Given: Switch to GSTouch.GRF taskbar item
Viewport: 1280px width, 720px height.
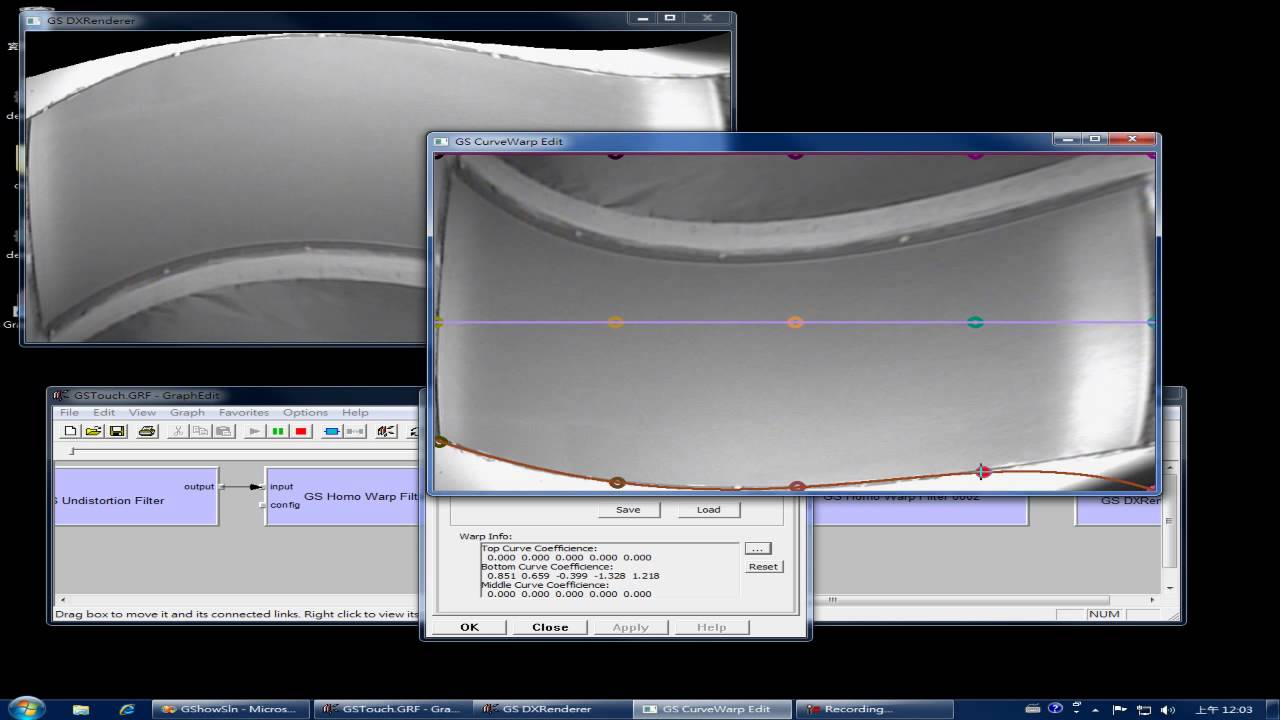Looking at the screenshot, I should click(392, 709).
